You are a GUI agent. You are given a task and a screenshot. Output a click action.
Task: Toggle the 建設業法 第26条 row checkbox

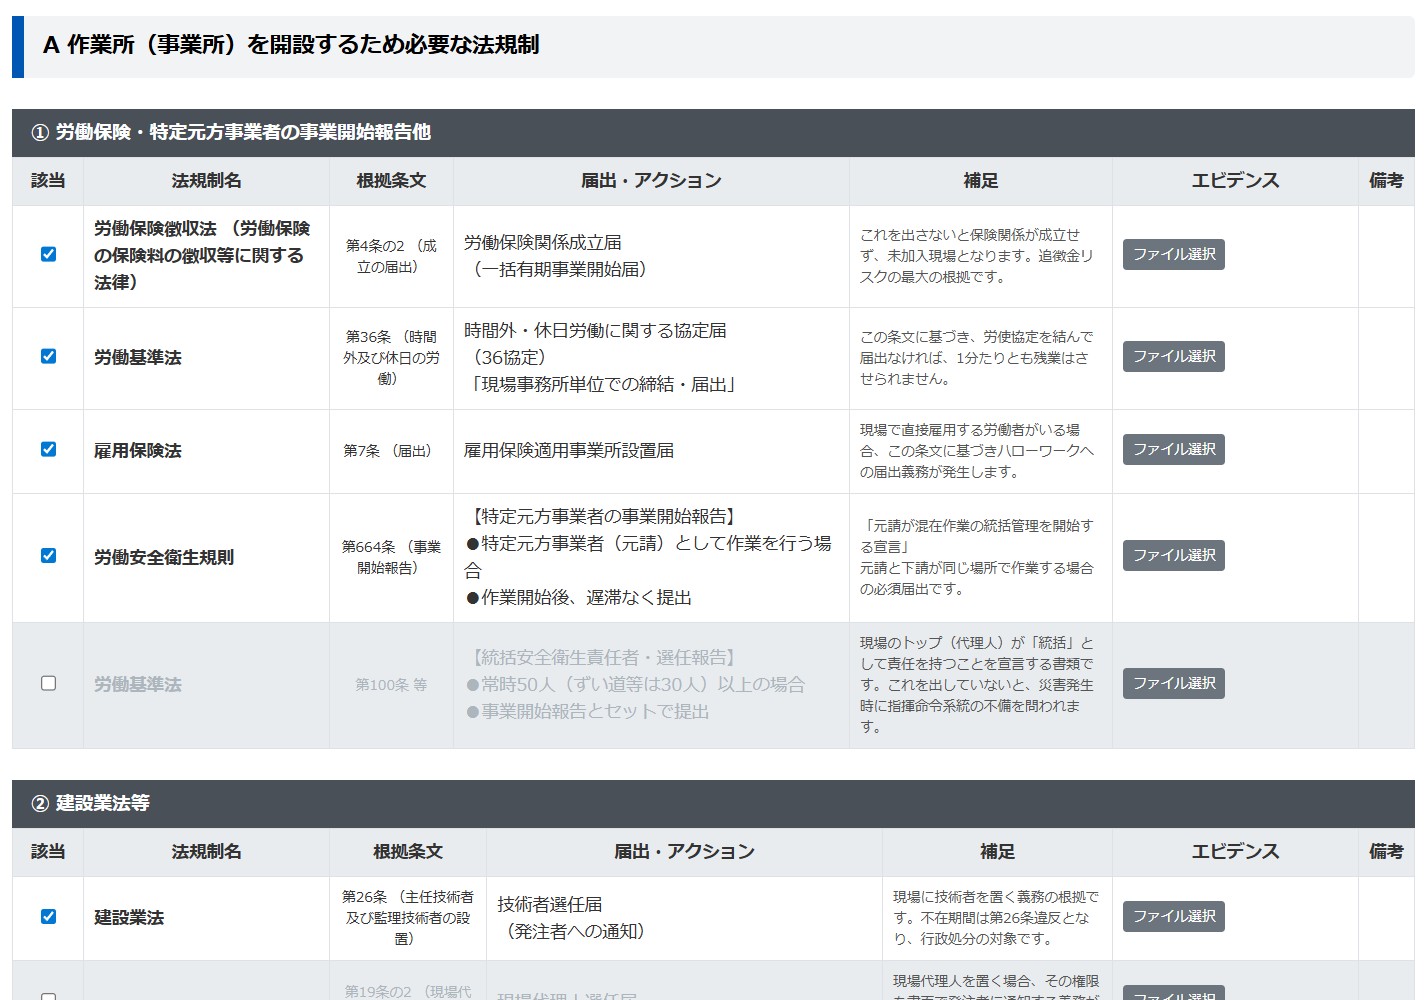click(48, 916)
